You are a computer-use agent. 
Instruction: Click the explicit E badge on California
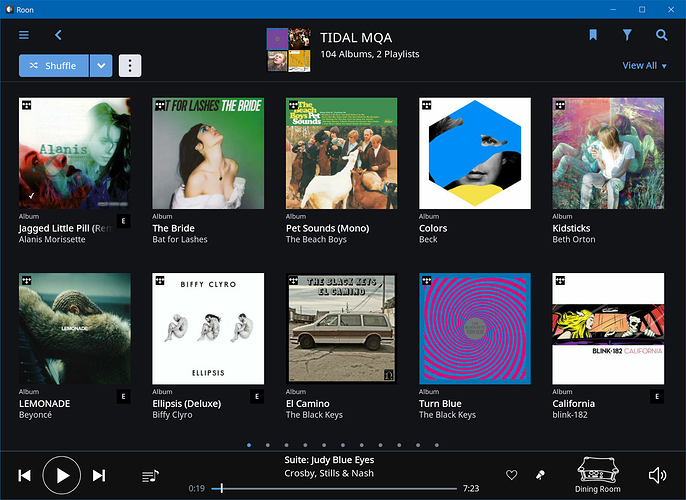point(657,397)
